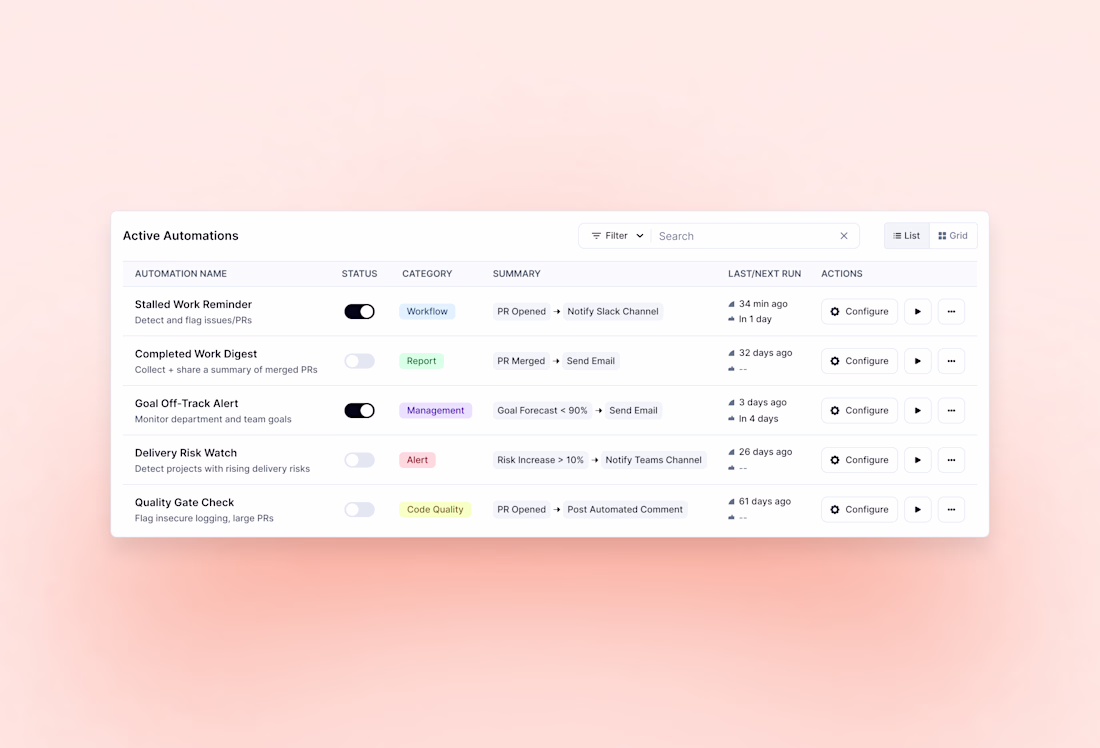Enable the Delivery Risk Watch switch
This screenshot has width=1100, height=748.
coord(359,460)
